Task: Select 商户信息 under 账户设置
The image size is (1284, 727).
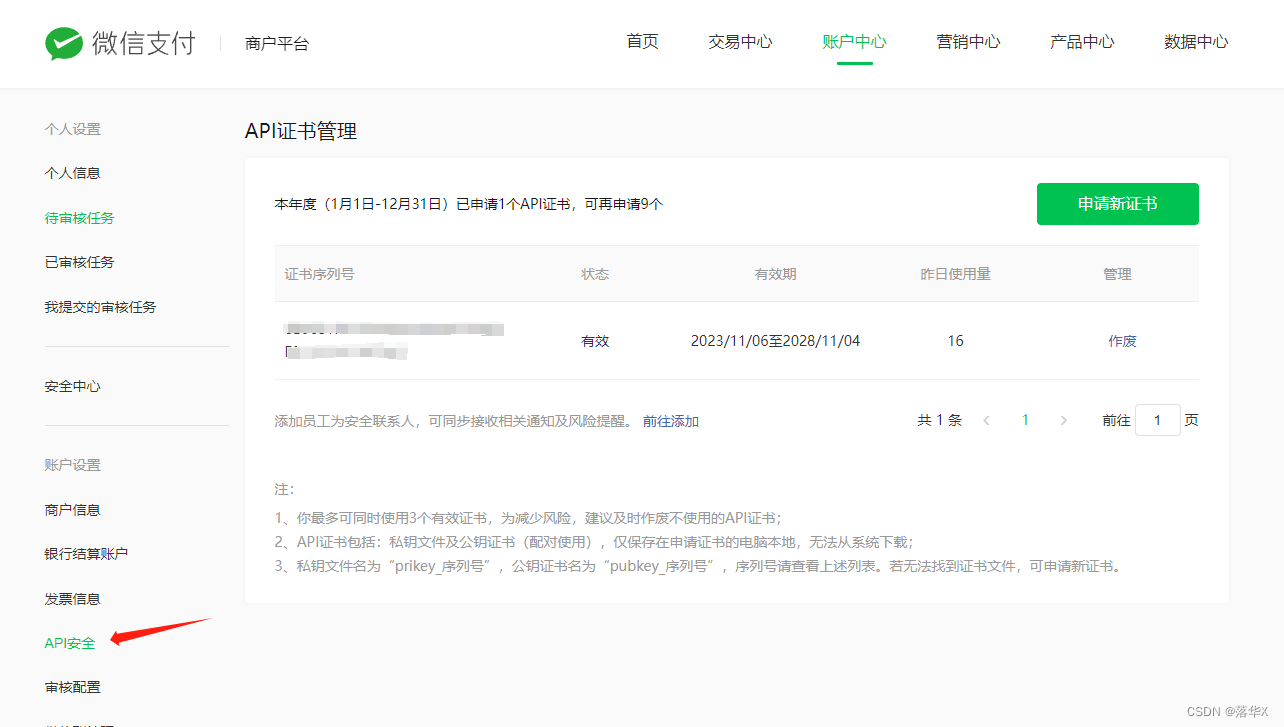Action: [72, 509]
